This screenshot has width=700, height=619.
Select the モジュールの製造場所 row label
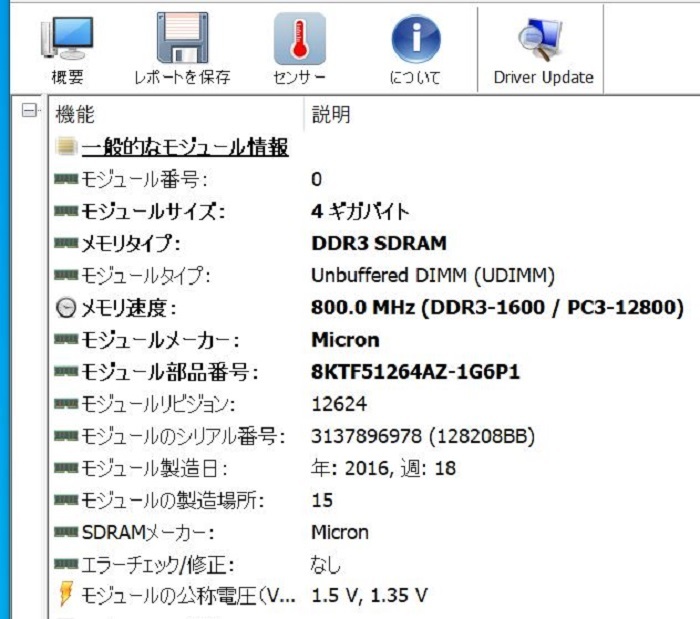[172, 501]
